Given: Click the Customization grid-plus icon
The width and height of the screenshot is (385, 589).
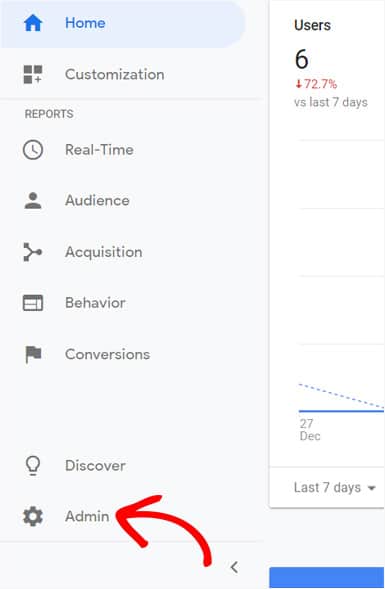Looking at the screenshot, I should tap(33, 74).
